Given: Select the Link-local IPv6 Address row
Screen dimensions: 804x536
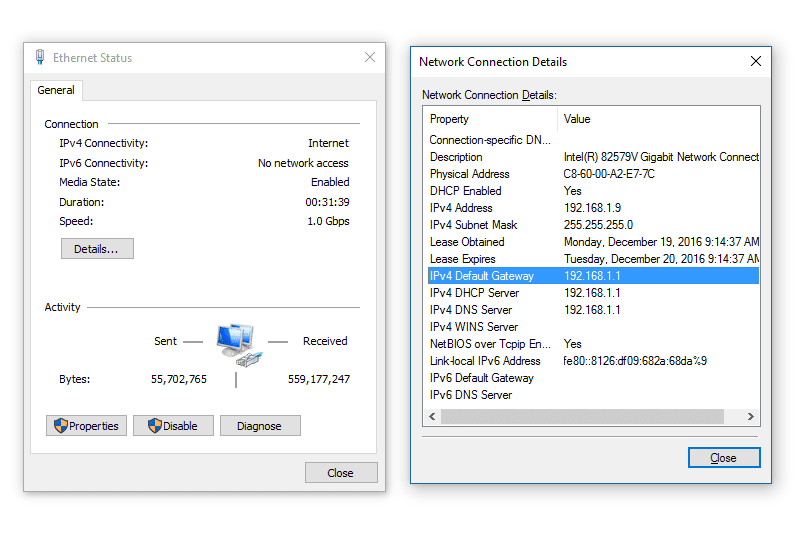Looking at the screenshot, I should point(593,361).
